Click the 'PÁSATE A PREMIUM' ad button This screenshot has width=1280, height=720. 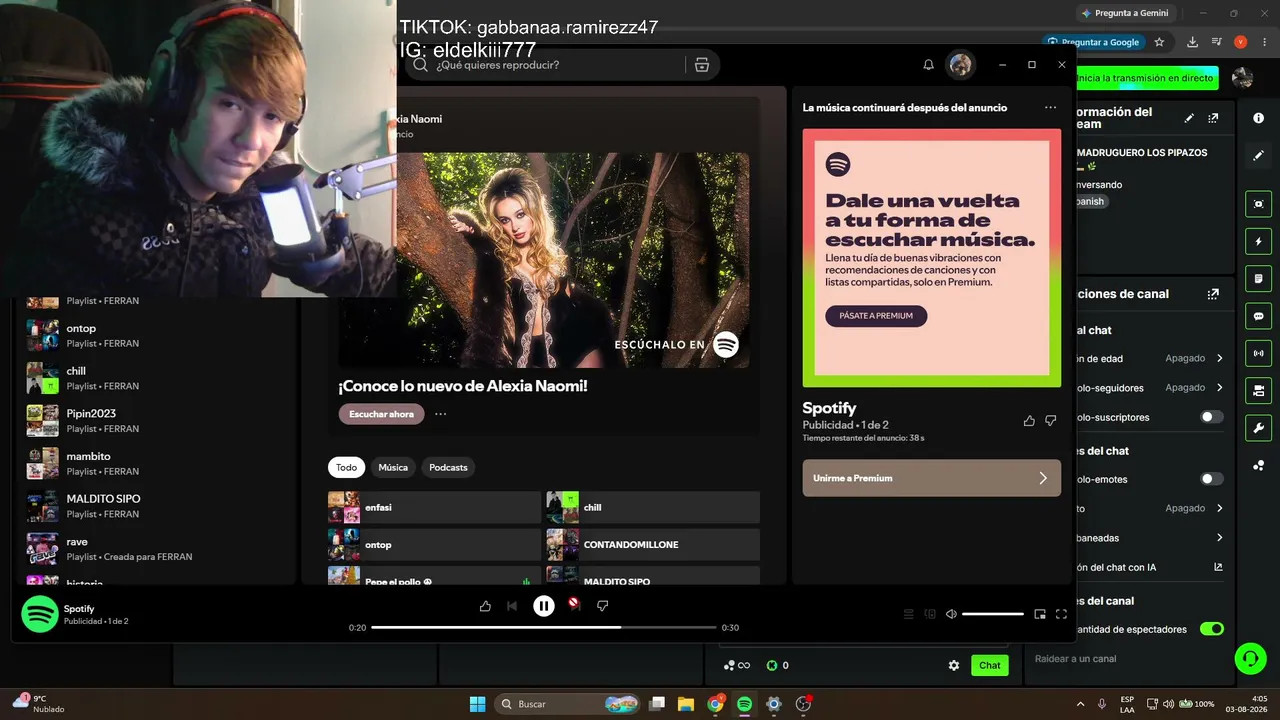(876, 316)
